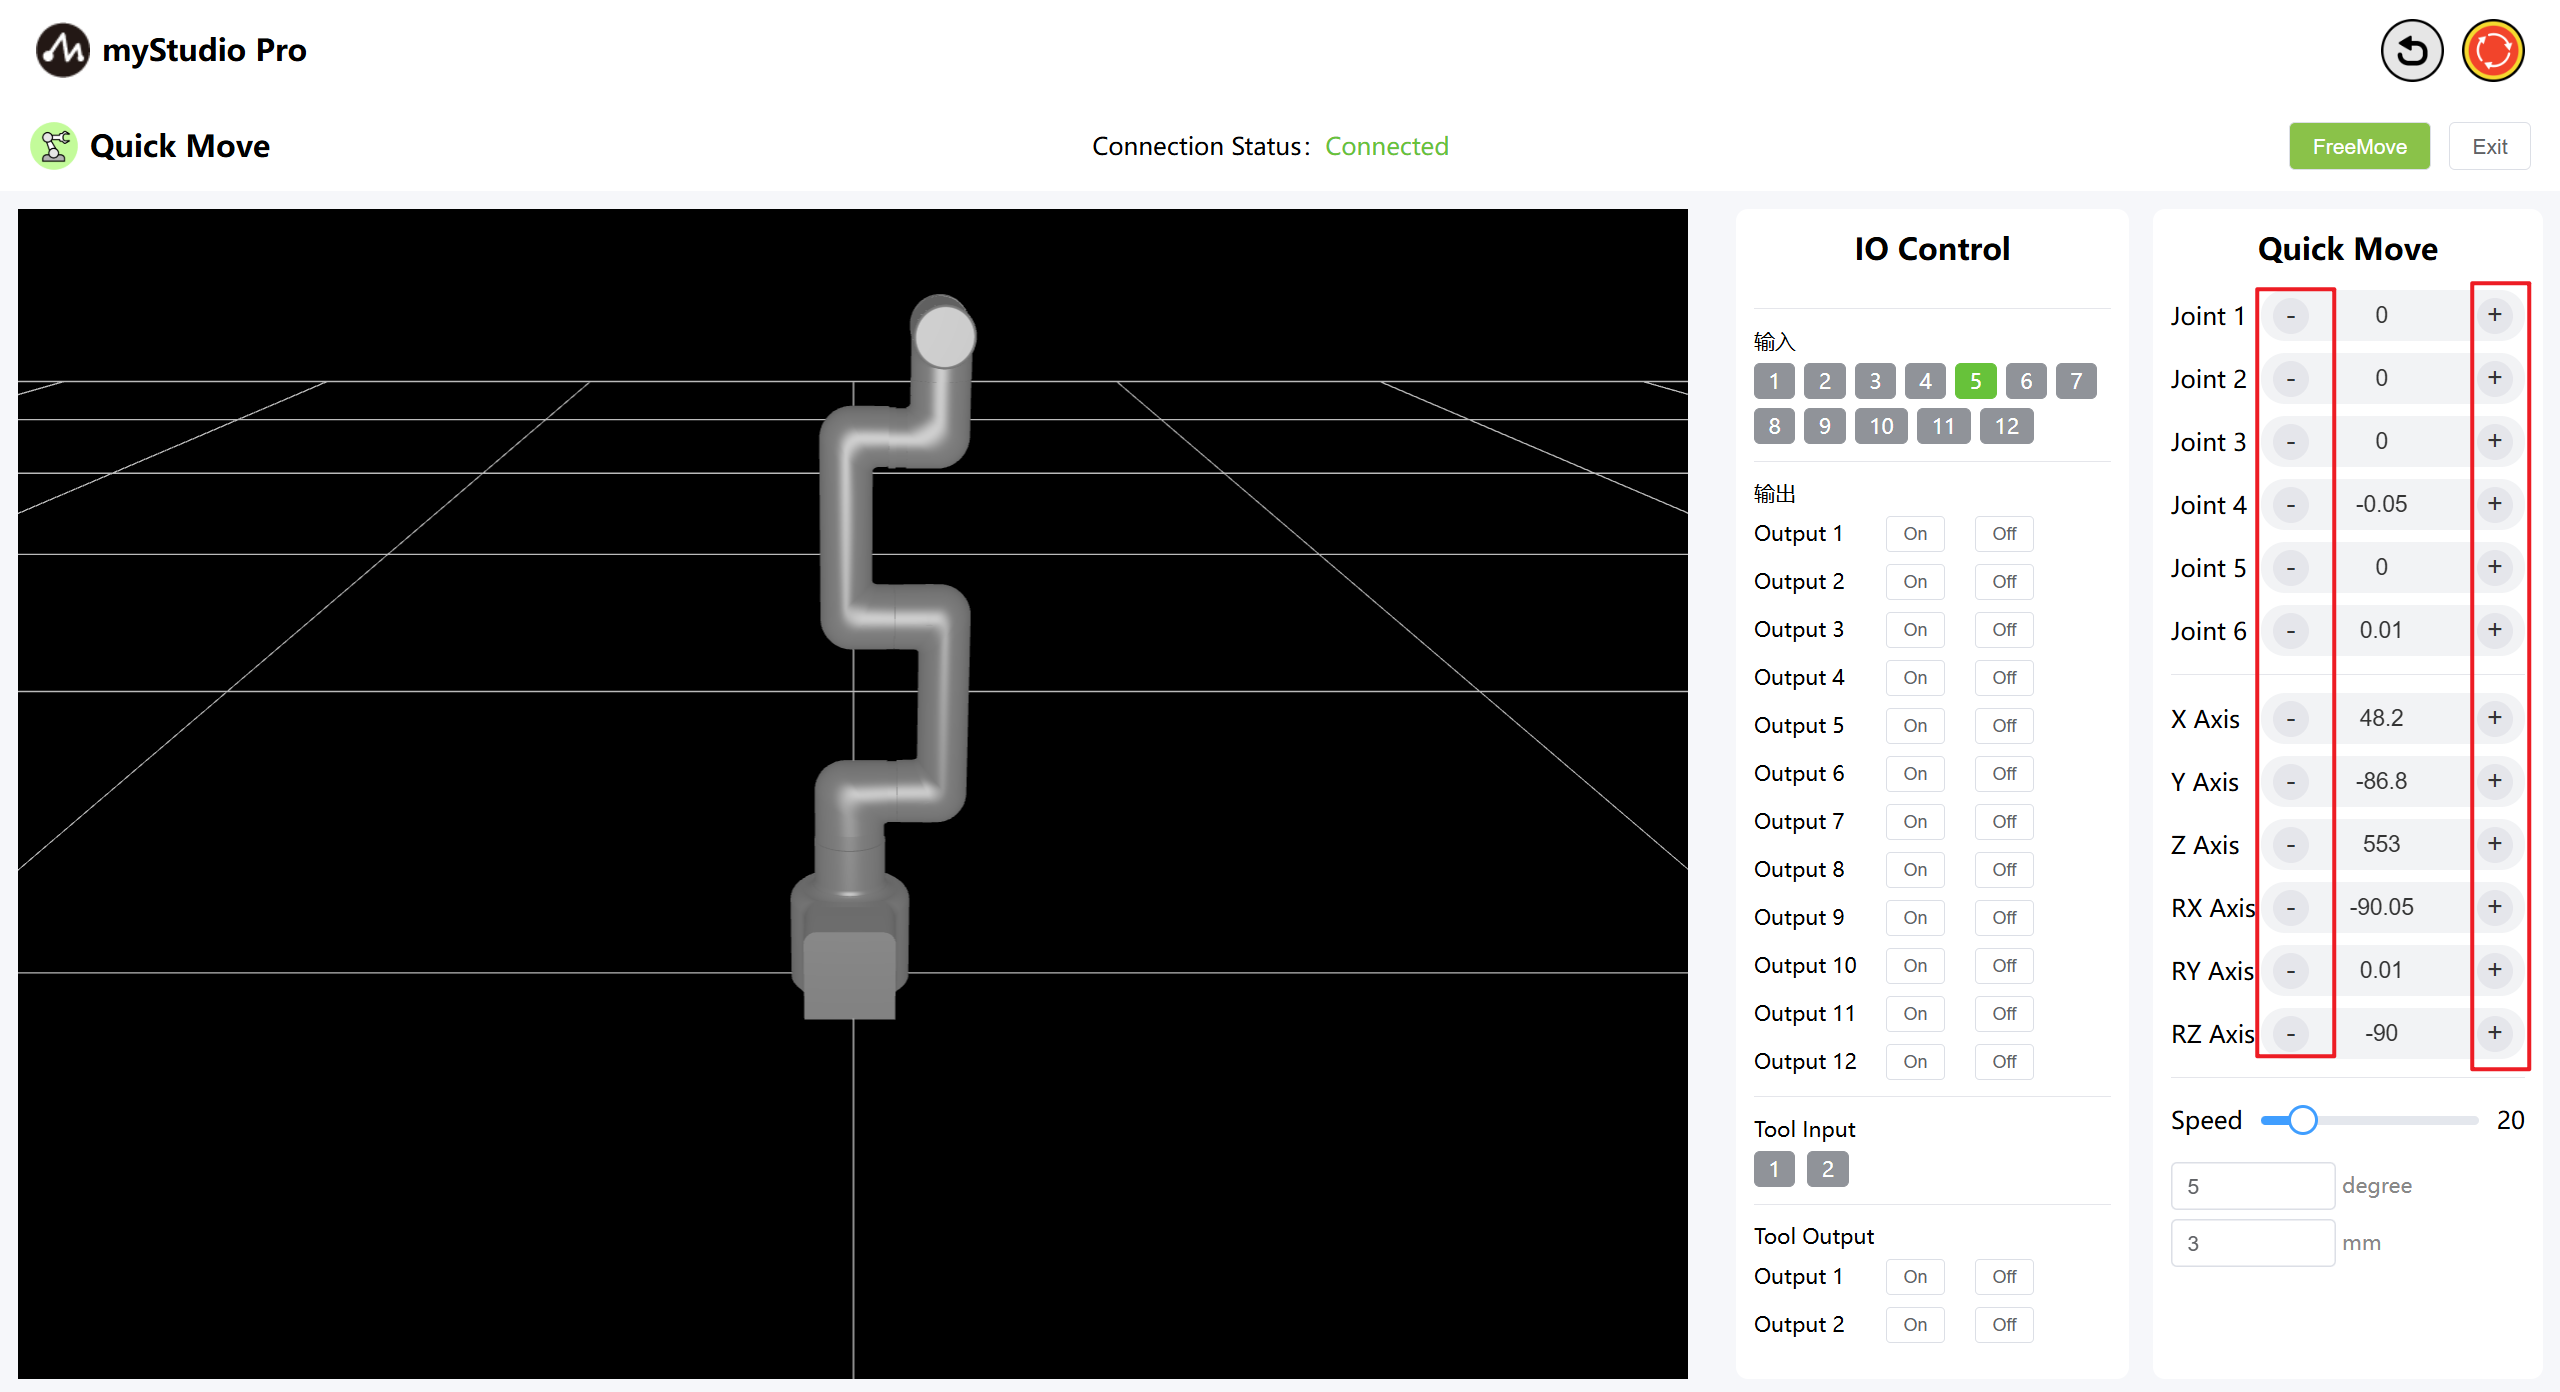
Task: Switch Tool Output 2 On
Action: [1915, 1325]
